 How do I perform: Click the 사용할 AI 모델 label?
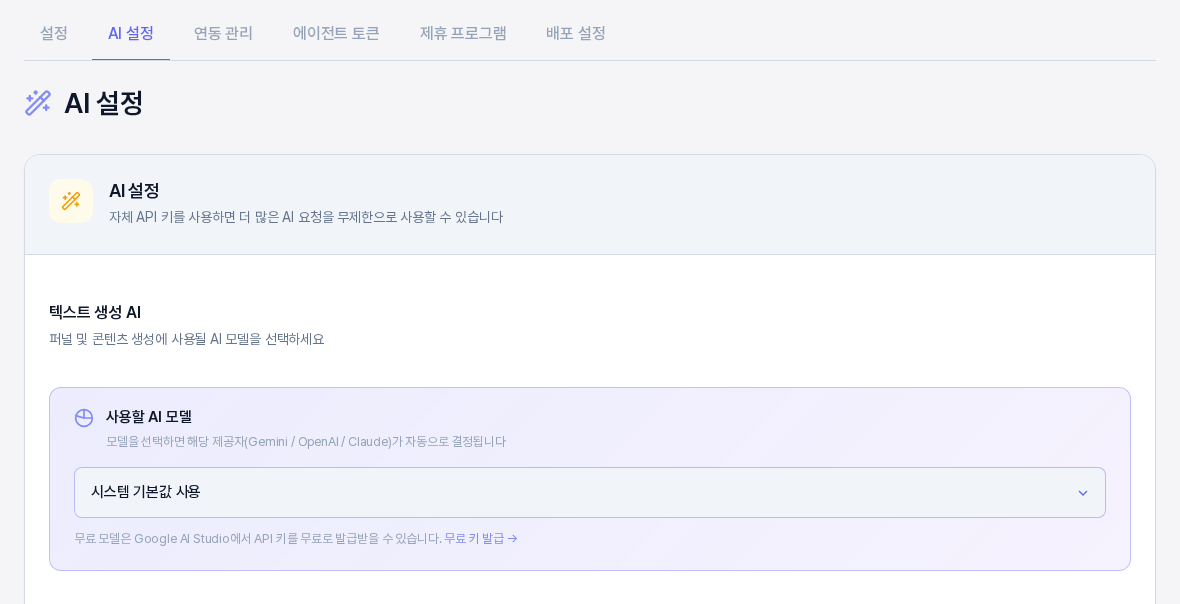tap(149, 417)
